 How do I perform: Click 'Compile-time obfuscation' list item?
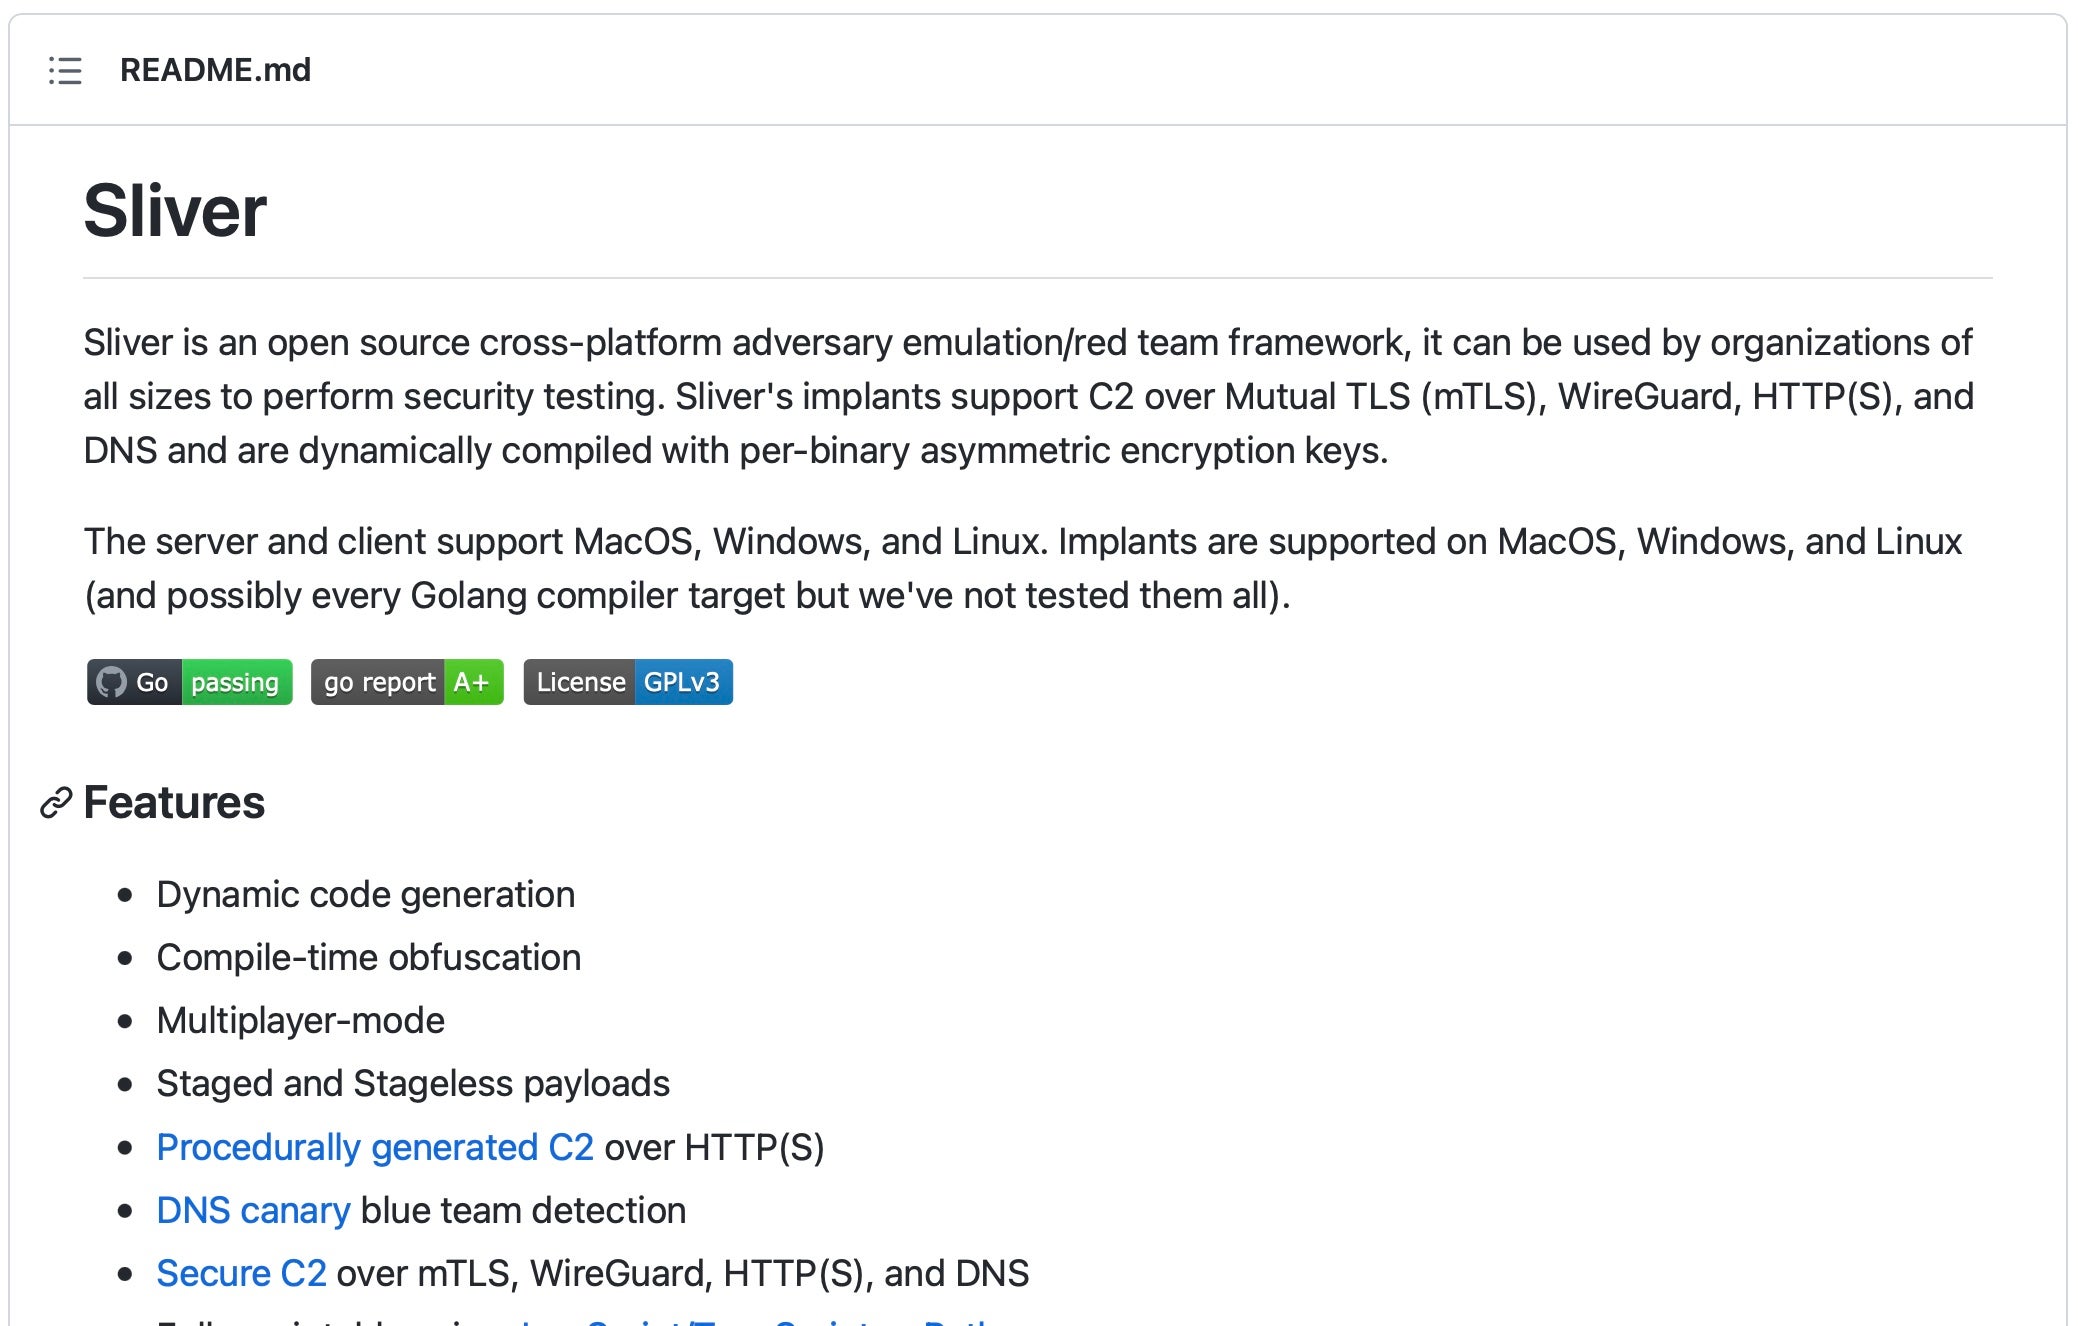[x=368, y=957]
